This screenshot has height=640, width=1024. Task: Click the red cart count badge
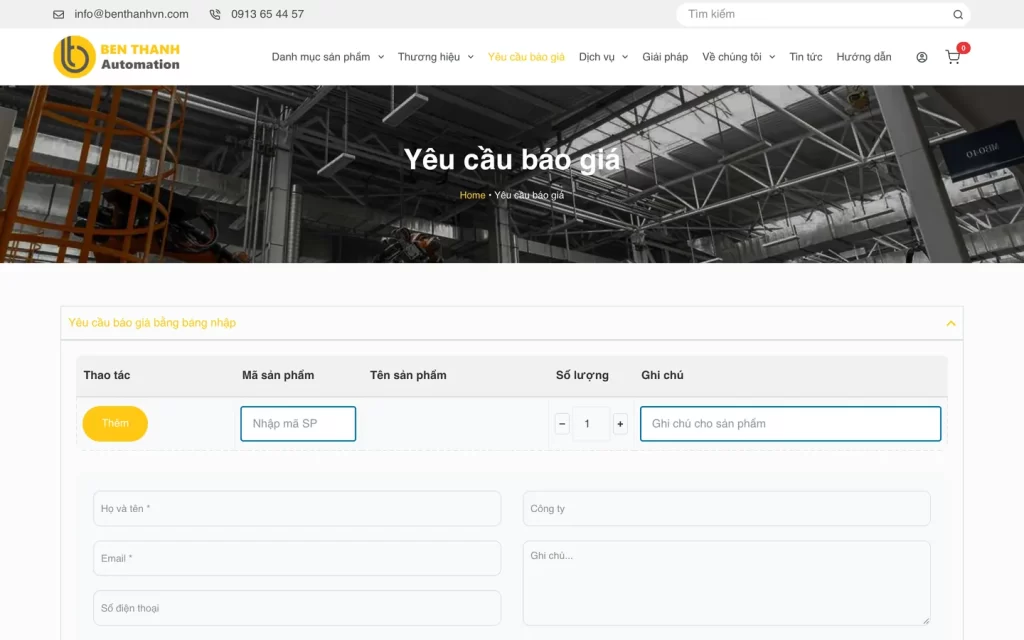click(x=963, y=48)
